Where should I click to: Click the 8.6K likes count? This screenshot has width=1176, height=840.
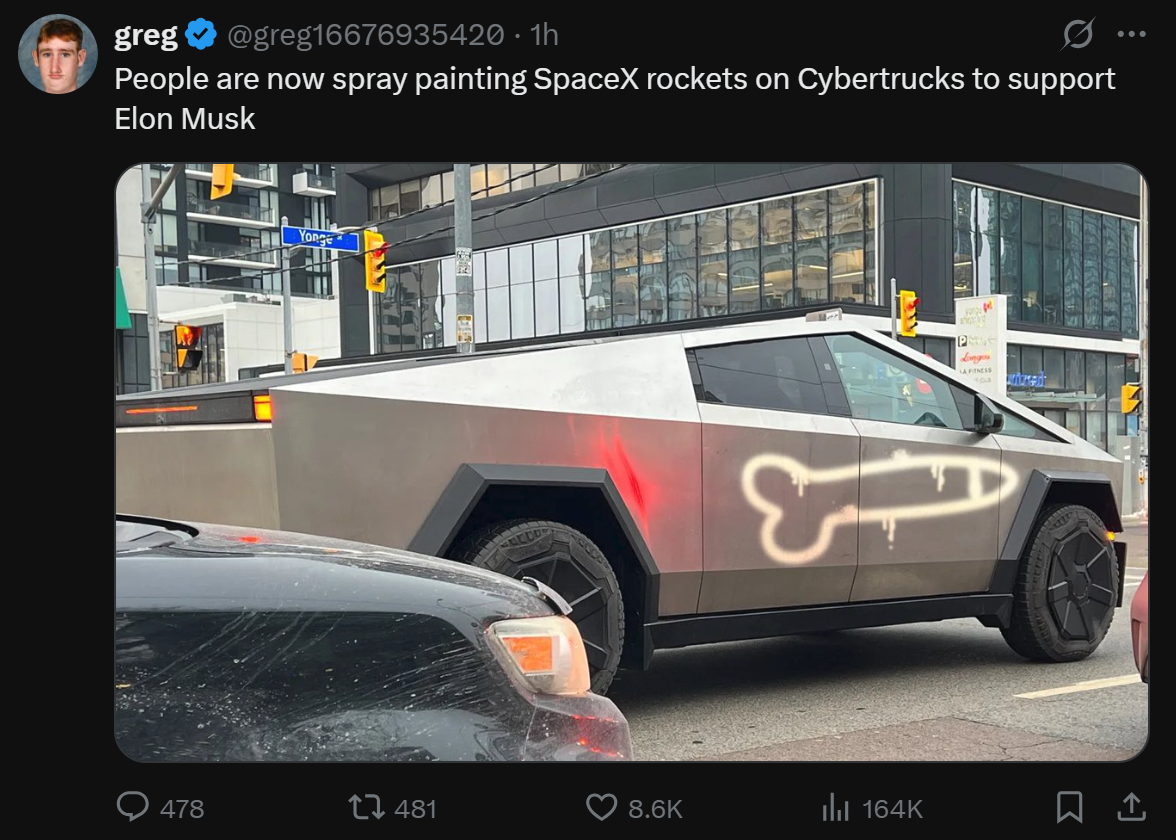point(656,808)
